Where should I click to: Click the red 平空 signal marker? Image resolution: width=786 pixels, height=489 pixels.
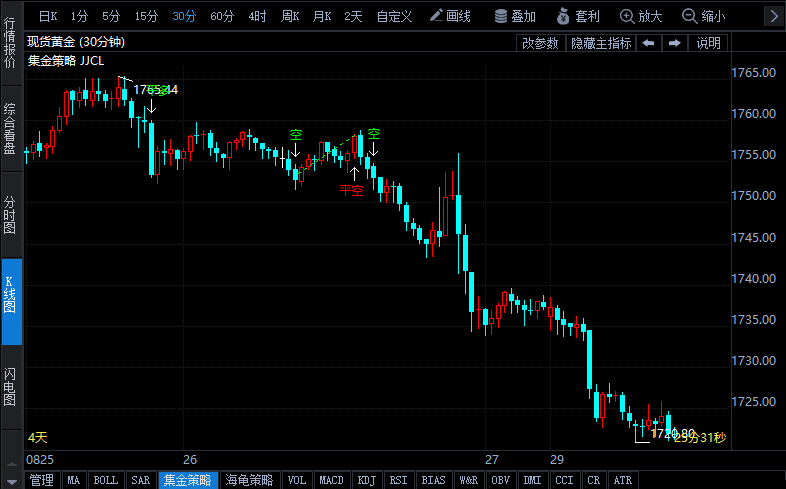click(351, 190)
